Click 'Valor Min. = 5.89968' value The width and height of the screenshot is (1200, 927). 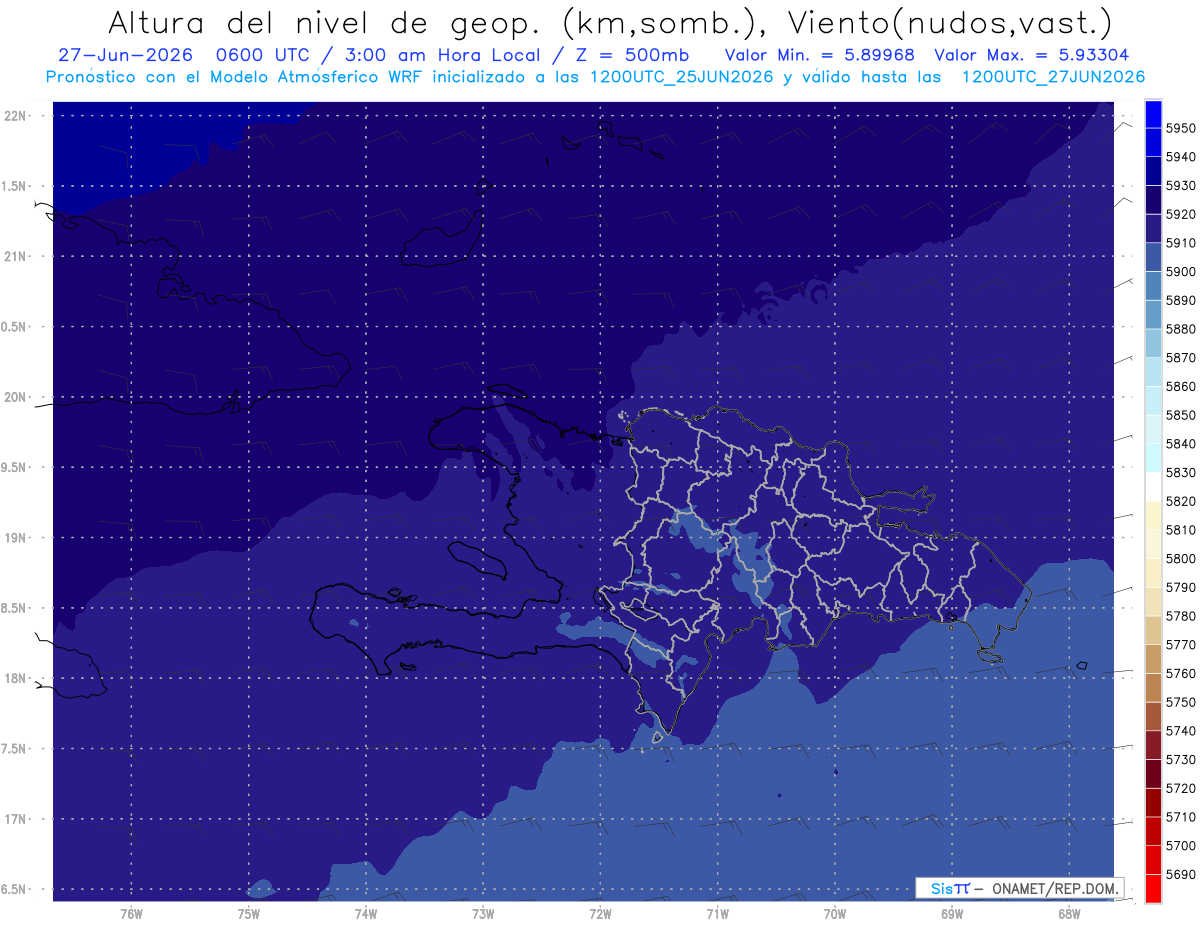pyautogui.click(x=820, y=55)
